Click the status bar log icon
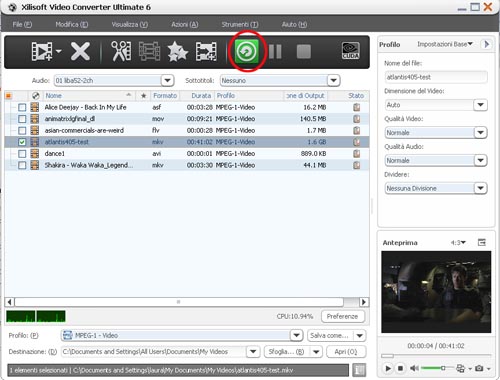500x380 pixels. pyautogui.click(x=359, y=370)
